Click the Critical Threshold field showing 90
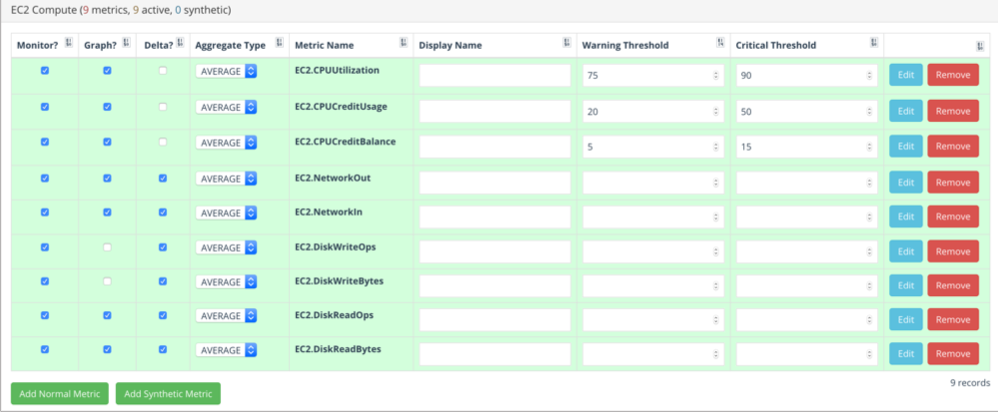 (x=806, y=75)
